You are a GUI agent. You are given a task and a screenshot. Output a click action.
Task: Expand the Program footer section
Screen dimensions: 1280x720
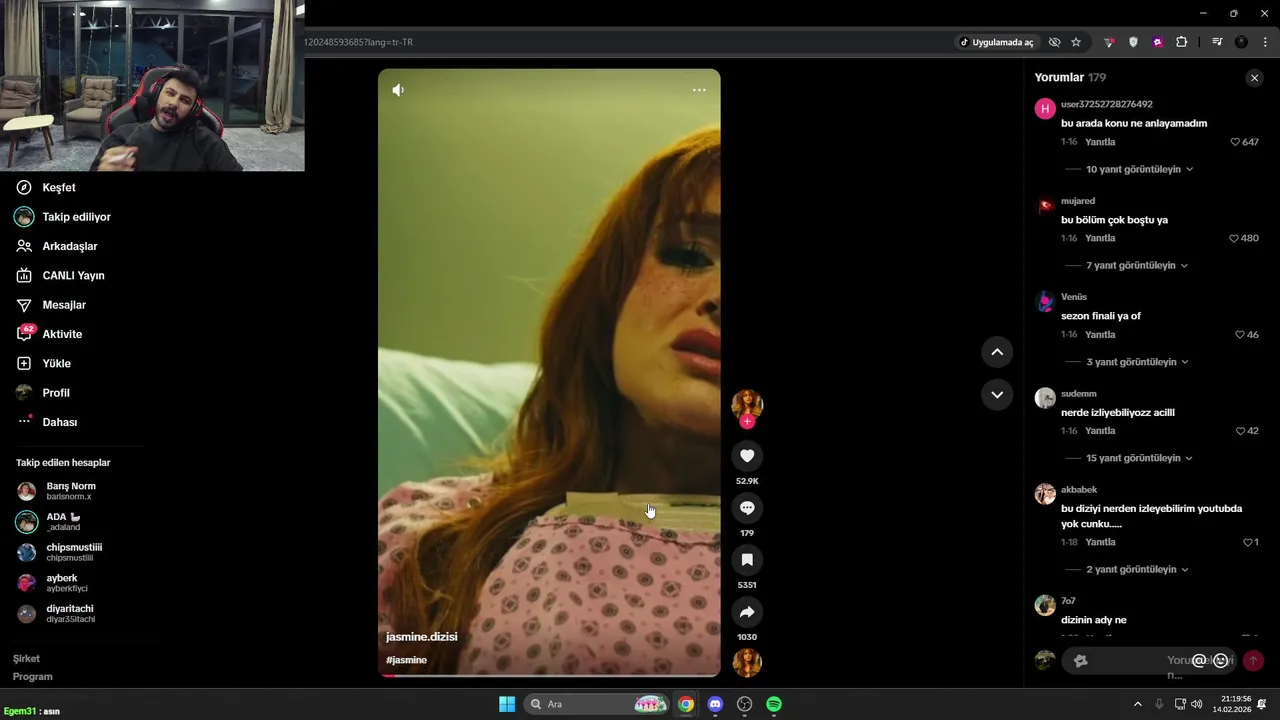(x=33, y=677)
